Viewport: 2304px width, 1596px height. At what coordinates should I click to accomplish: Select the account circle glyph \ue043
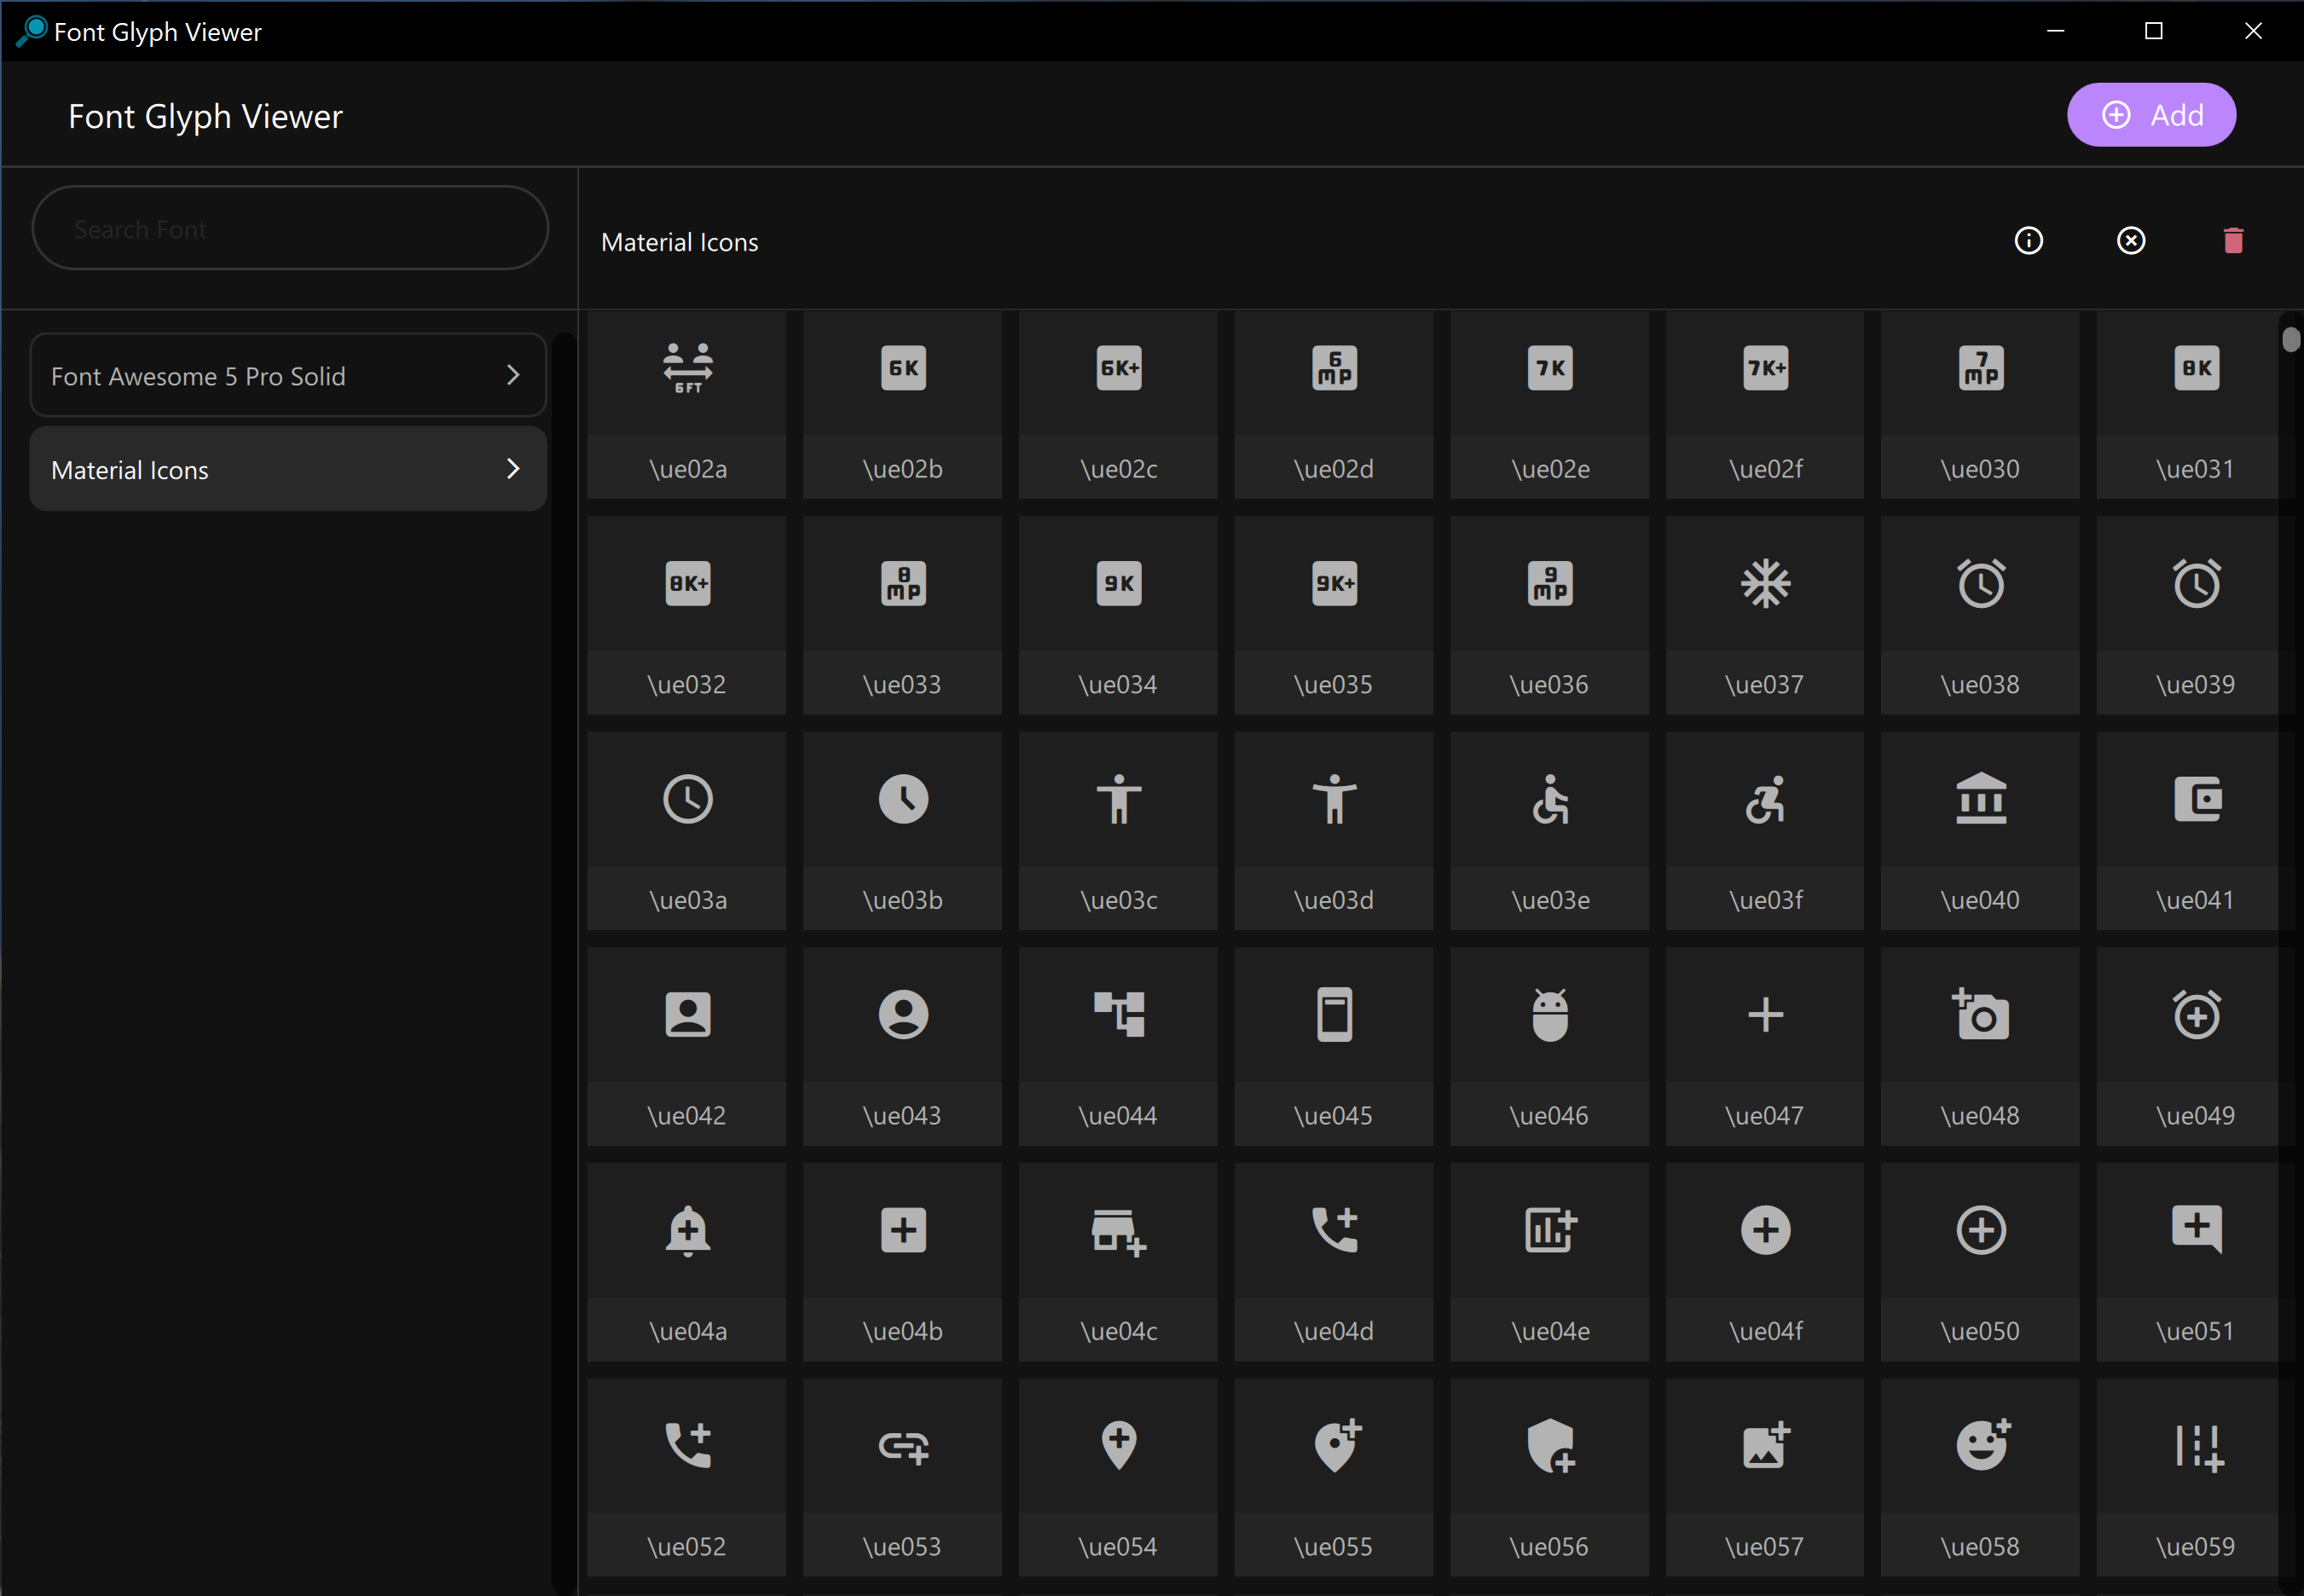coord(903,1015)
